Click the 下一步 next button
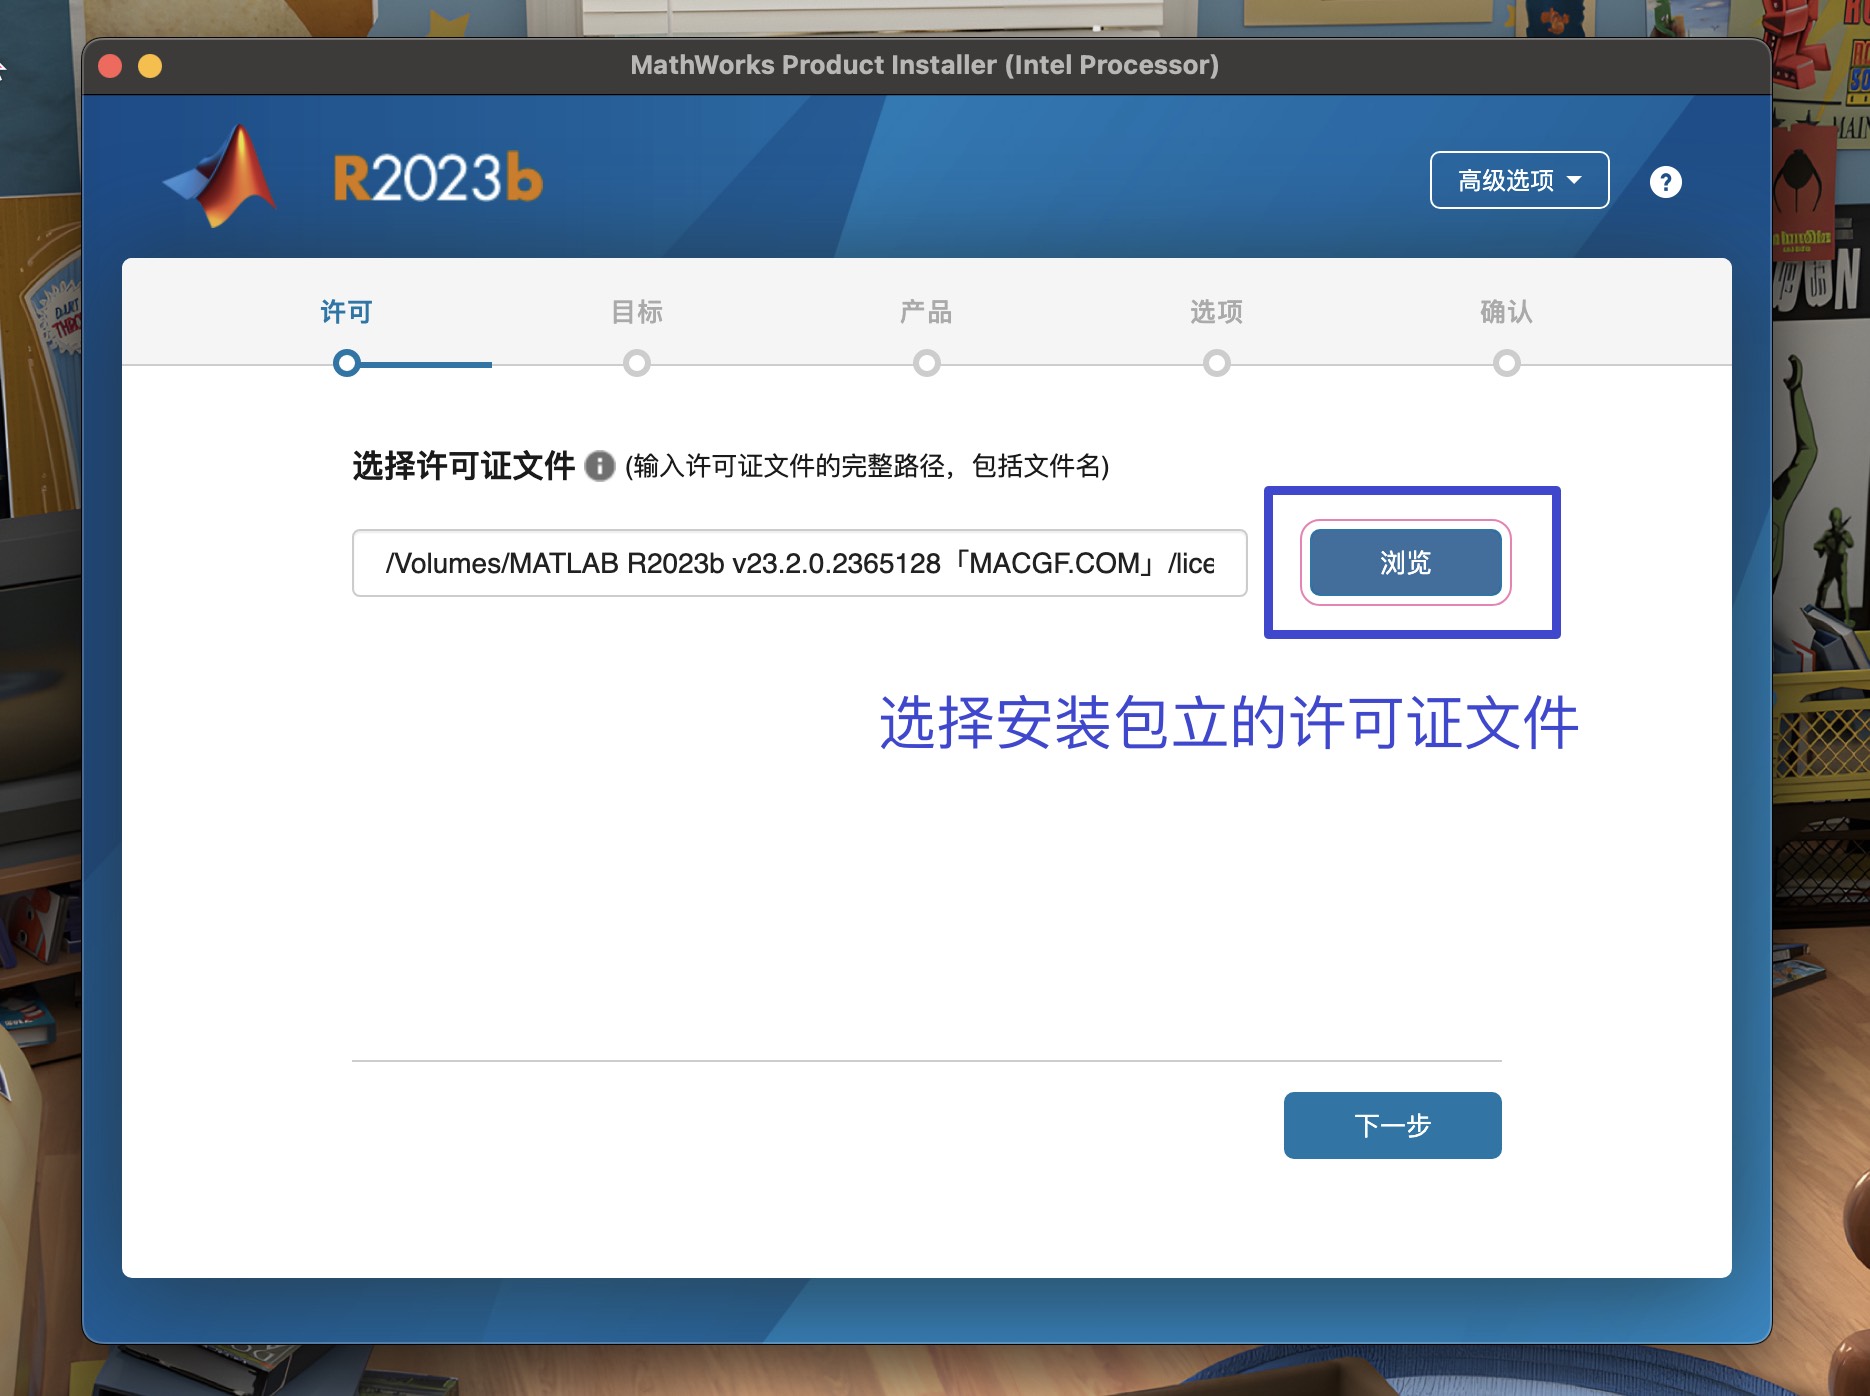Viewport: 1870px width, 1396px height. click(1391, 1125)
